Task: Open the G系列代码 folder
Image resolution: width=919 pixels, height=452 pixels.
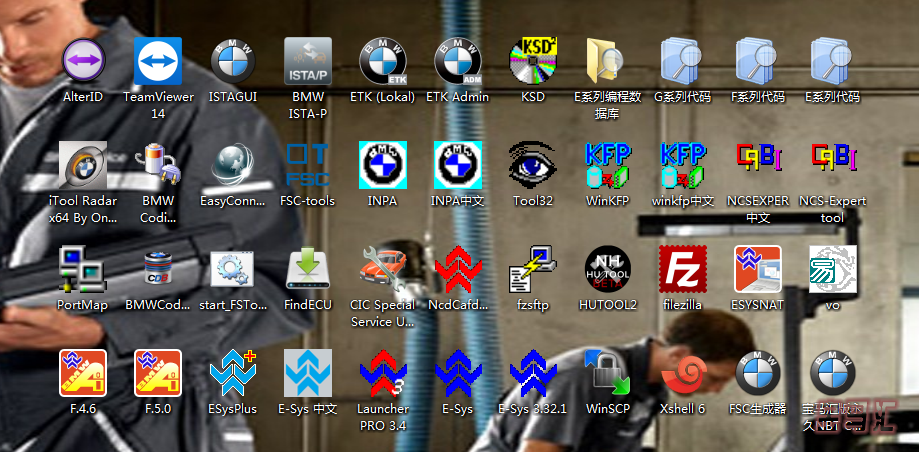Action: pos(683,61)
